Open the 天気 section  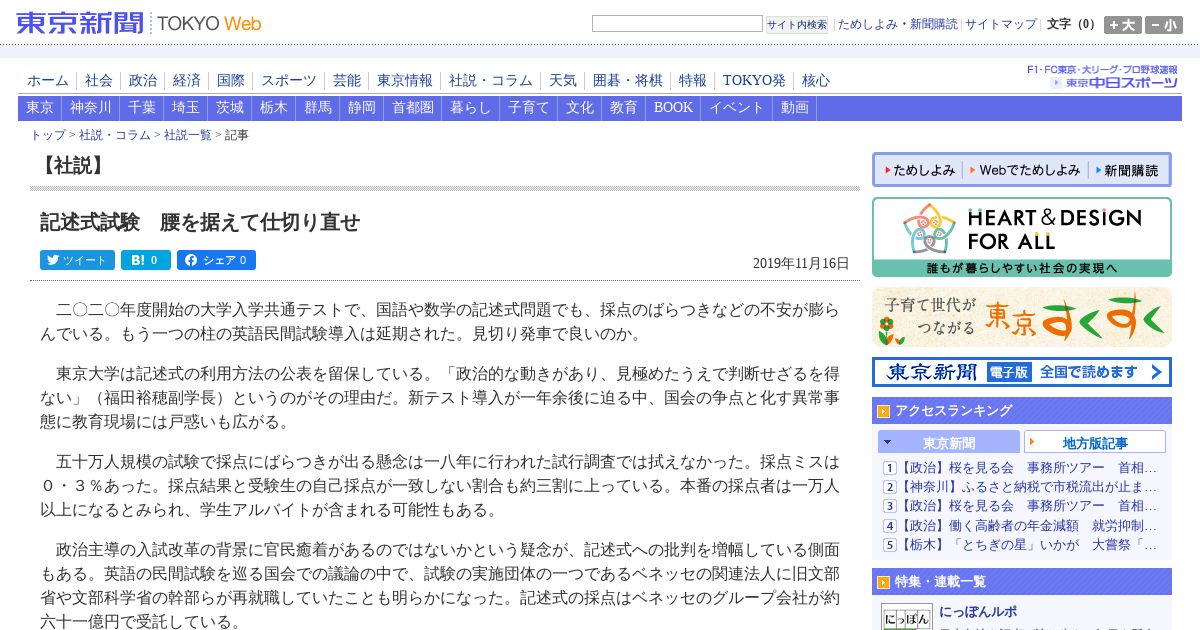(x=563, y=81)
